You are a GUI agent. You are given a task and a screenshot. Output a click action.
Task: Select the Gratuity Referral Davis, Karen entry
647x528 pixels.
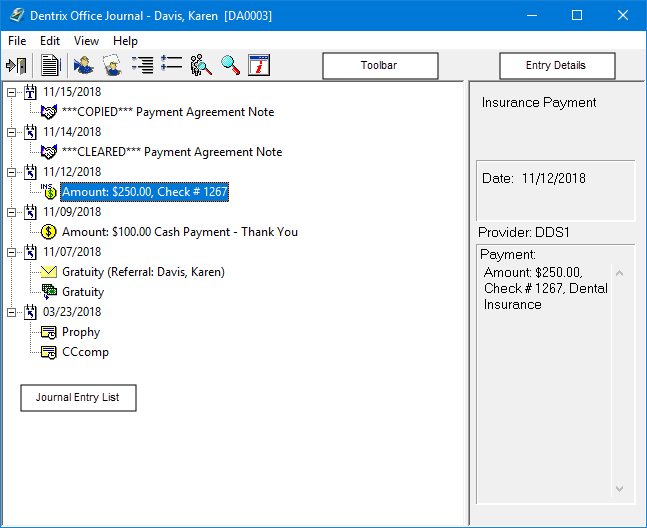click(143, 272)
